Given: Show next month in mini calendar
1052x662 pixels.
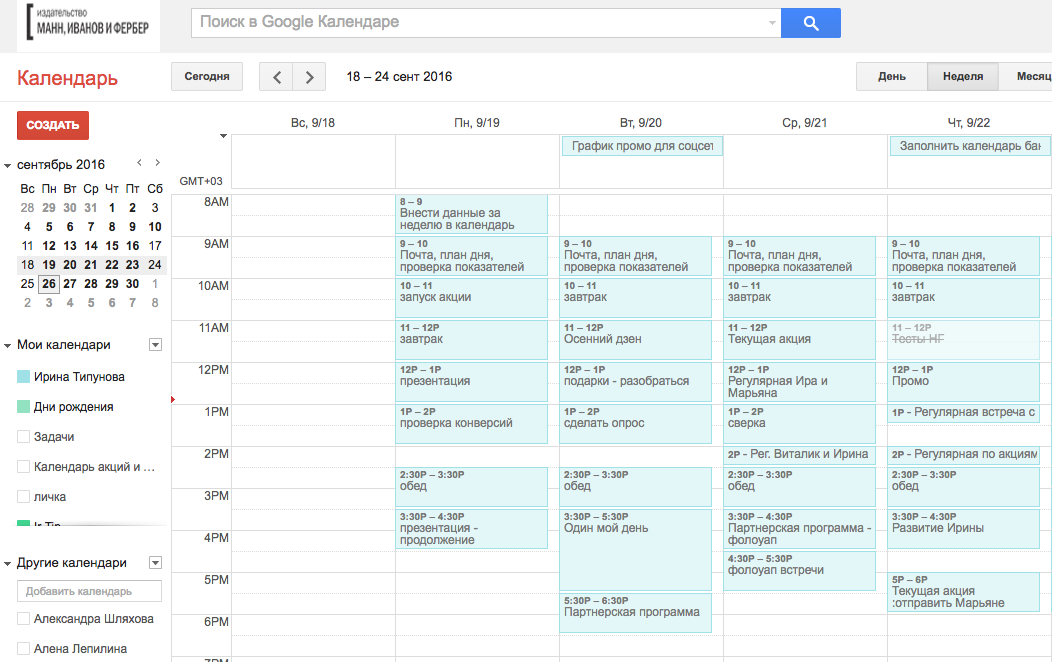Looking at the screenshot, I should tap(157, 163).
